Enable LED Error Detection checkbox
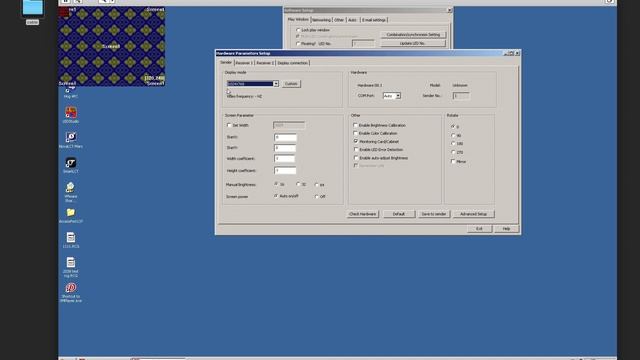The width and height of the screenshot is (640, 360). tap(356, 149)
